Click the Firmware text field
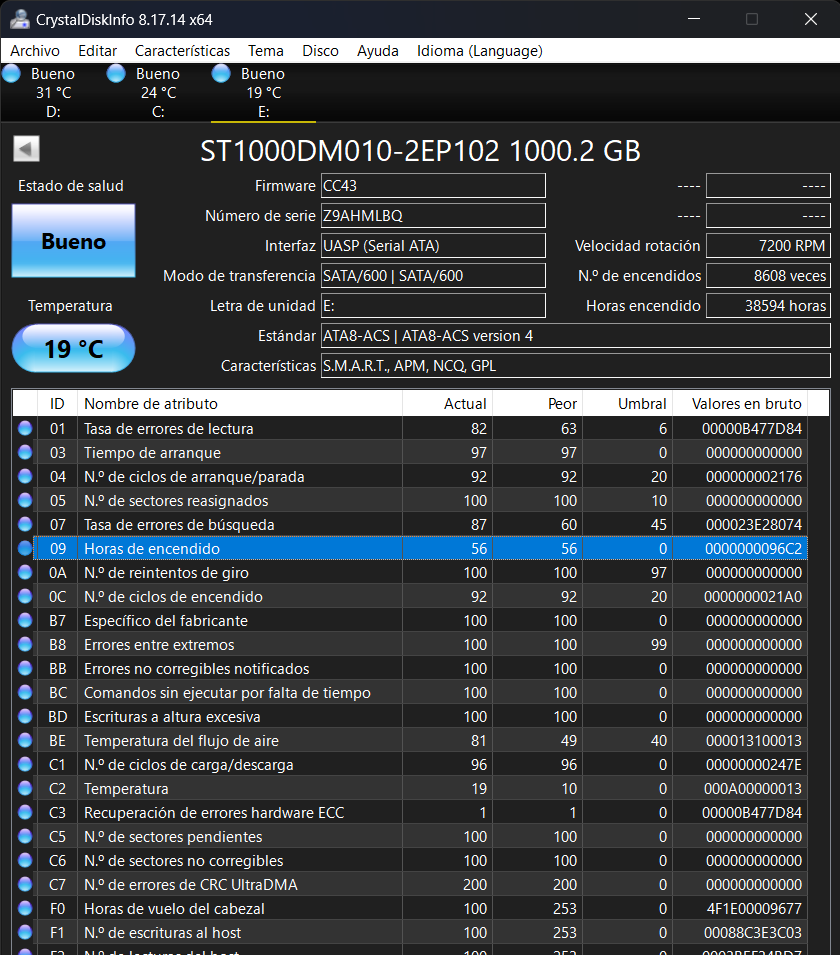Screen dimensions: 840x955 (x=433, y=185)
